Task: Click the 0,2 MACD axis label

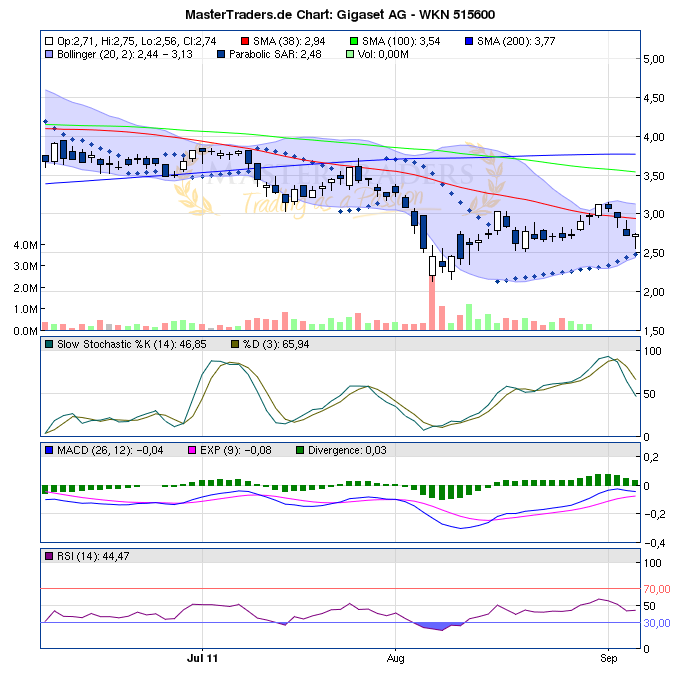Action: [x=651, y=458]
